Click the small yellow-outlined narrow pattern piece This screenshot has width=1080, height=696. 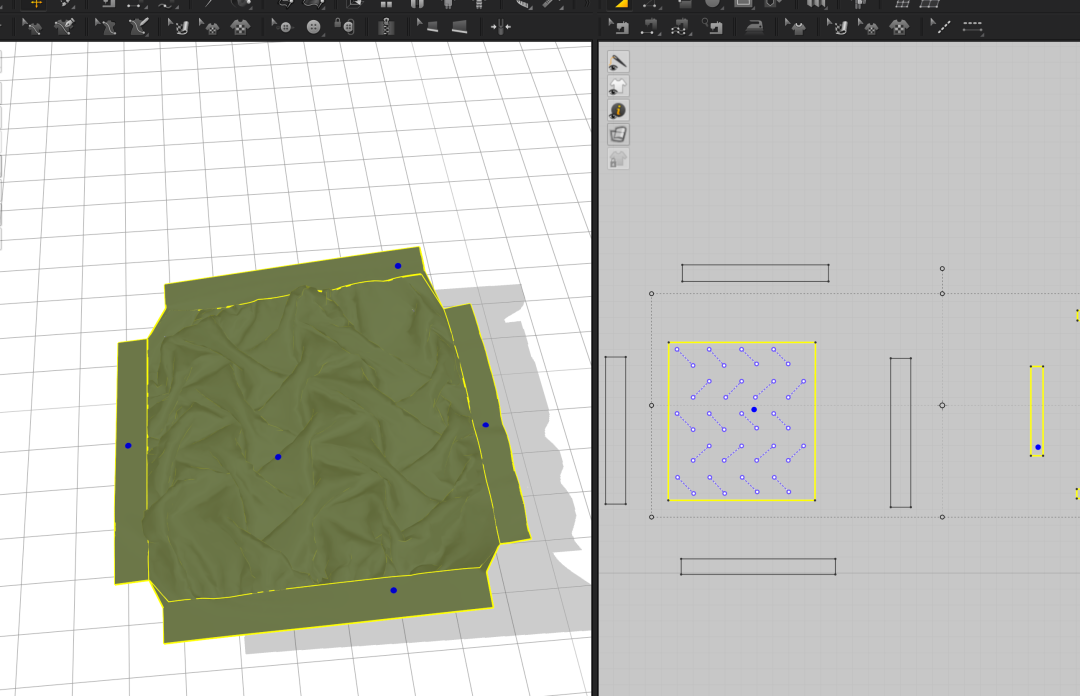1037,411
